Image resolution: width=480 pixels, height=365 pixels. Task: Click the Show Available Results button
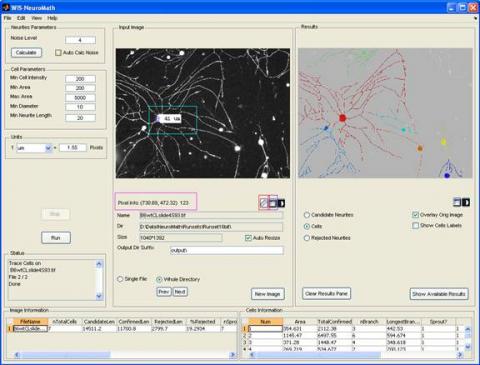click(439, 294)
